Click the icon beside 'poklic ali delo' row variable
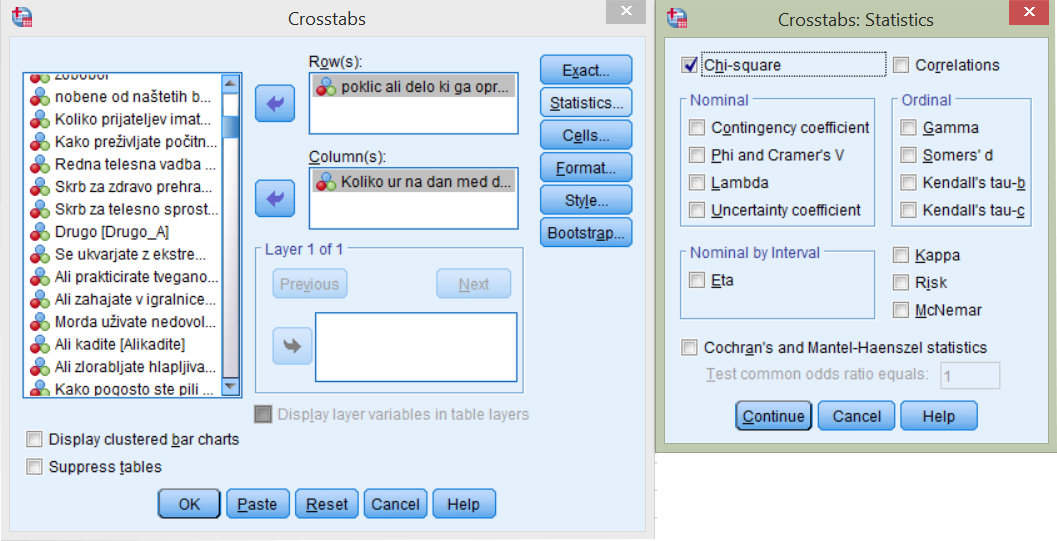The image size is (1057, 541). pyautogui.click(x=326, y=87)
